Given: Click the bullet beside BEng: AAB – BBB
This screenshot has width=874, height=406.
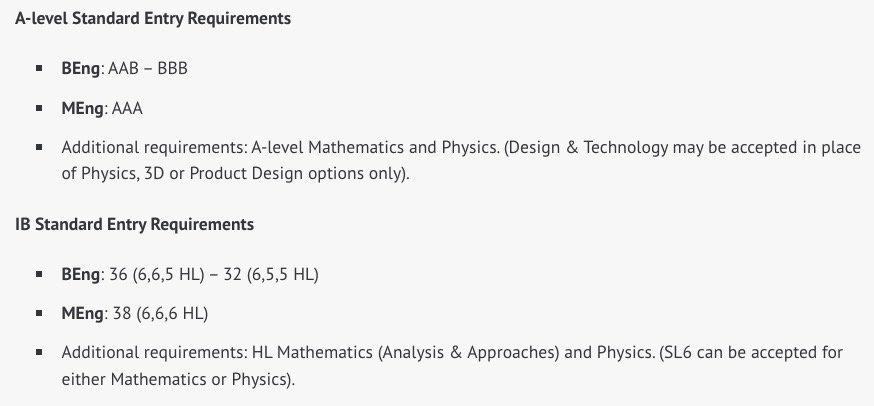Looking at the screenshot, I should (x=39, y=70).
